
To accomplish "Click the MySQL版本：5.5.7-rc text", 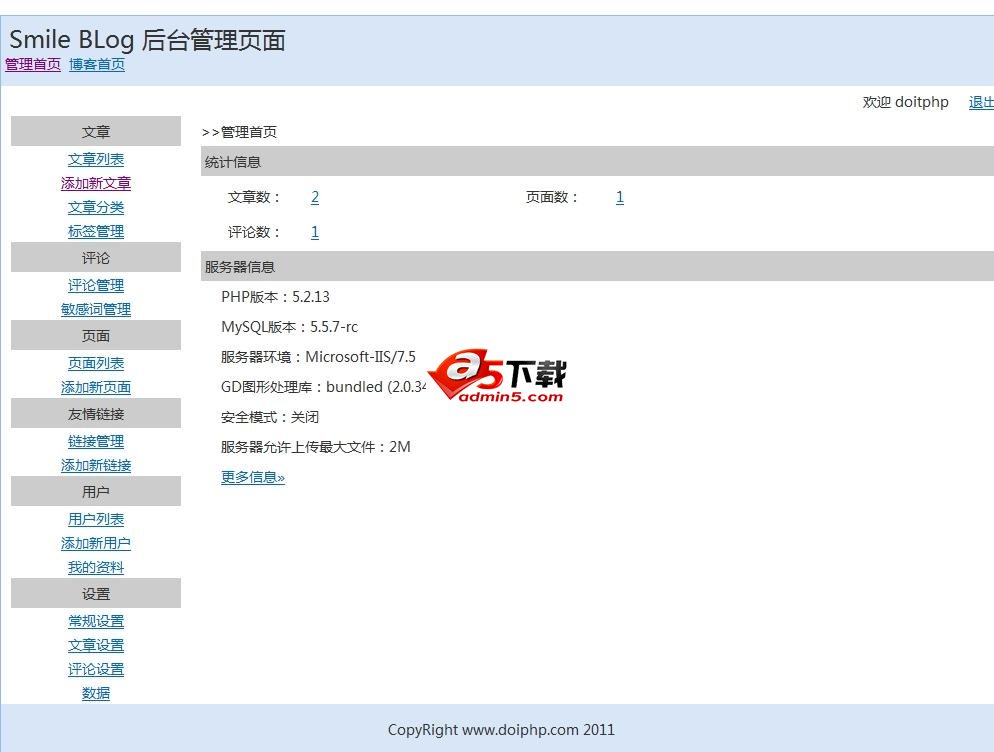I will pyautogui.click(x=289, y=327).
